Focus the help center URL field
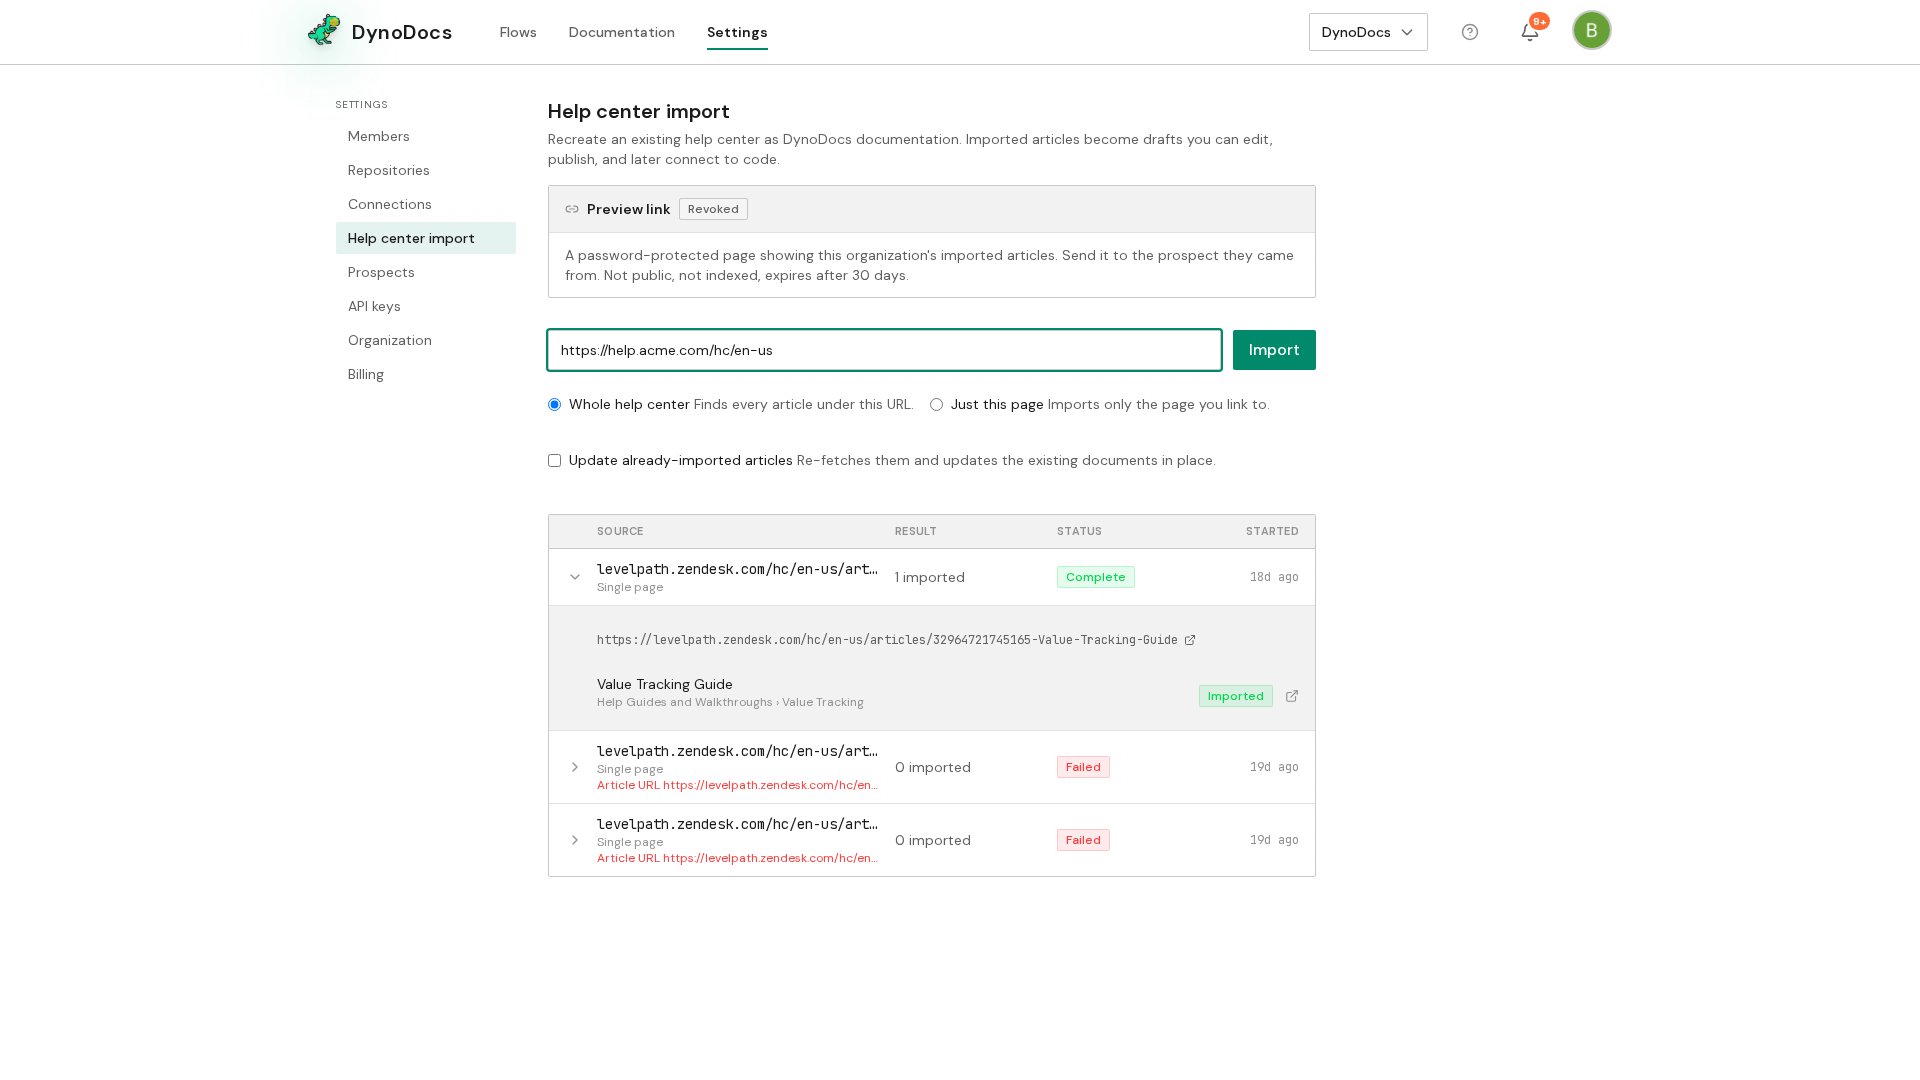Viewport: 1920px width, 1080px height. 884,350
